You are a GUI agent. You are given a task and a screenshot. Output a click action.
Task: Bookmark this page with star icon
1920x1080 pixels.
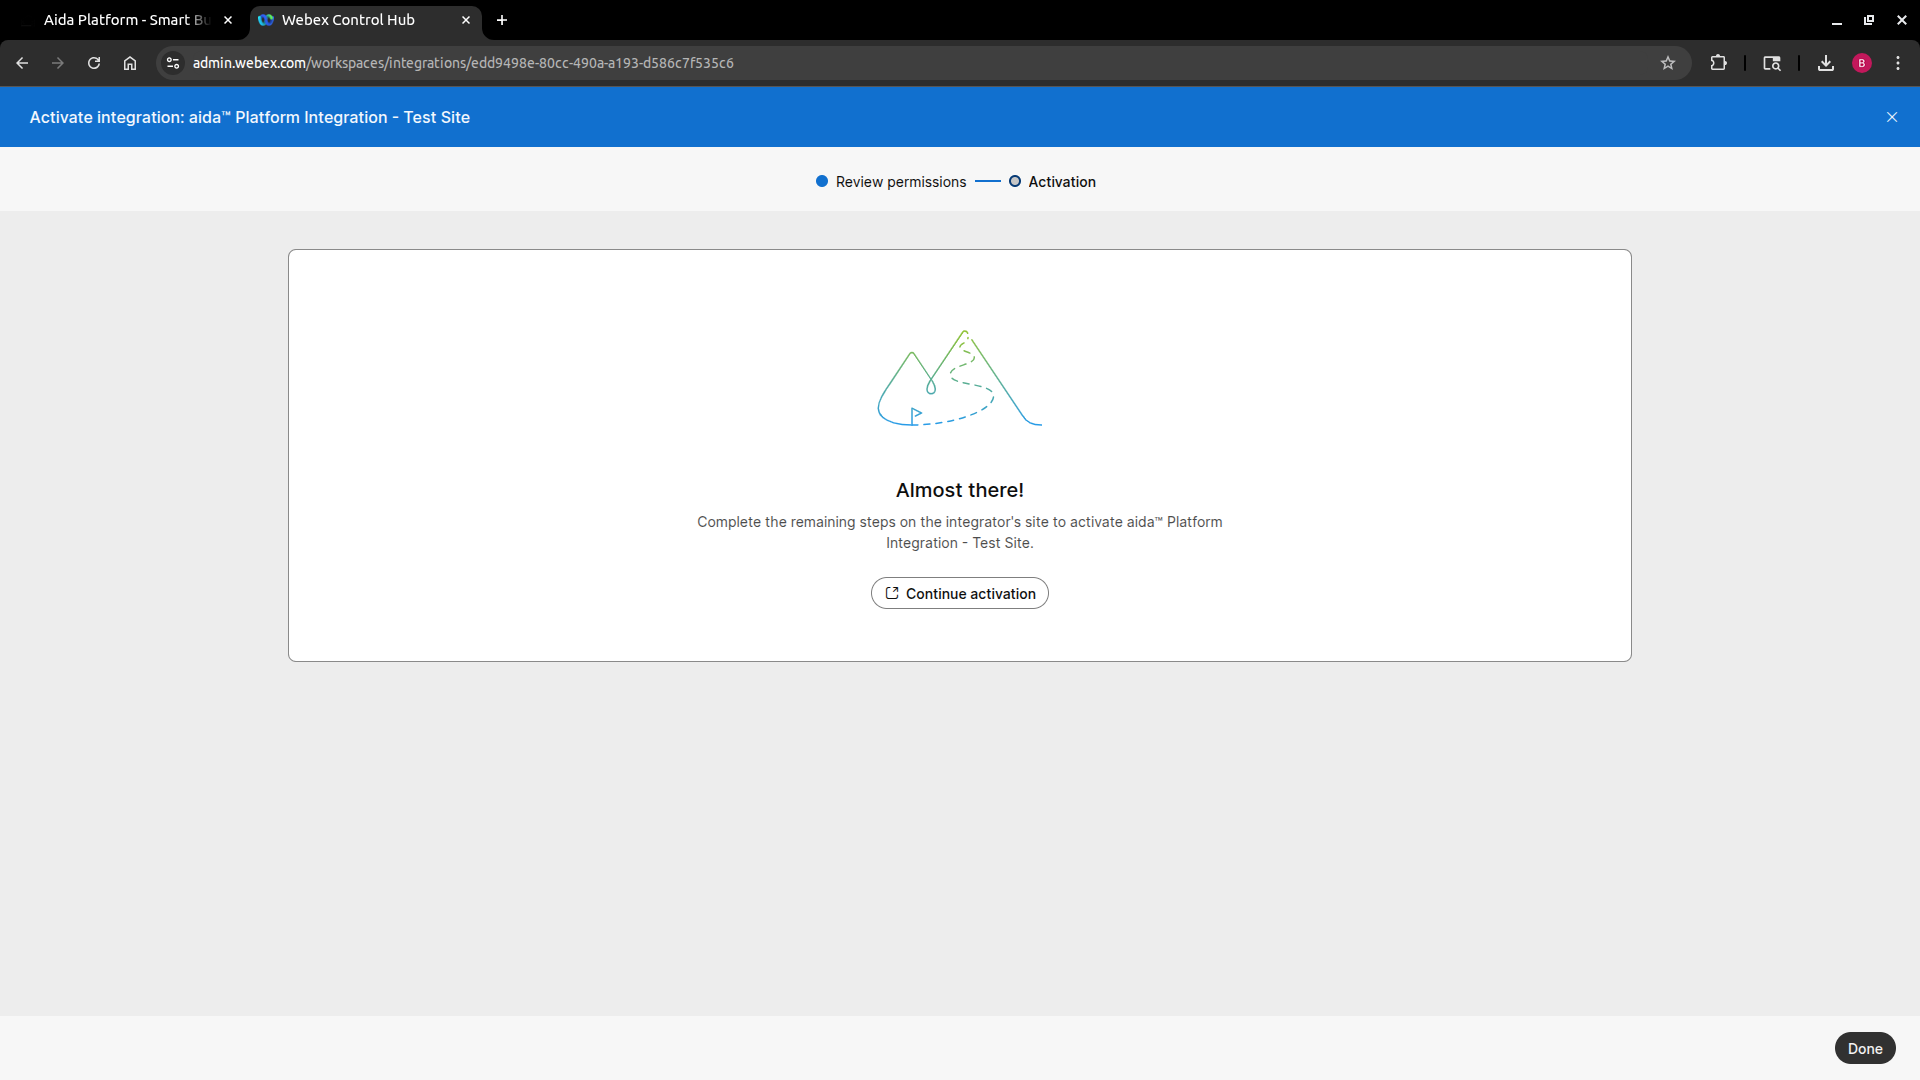tap(1667, 63)
